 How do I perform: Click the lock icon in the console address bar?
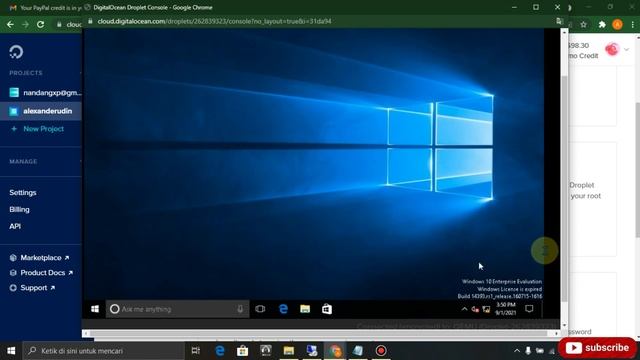pos(90,21)
